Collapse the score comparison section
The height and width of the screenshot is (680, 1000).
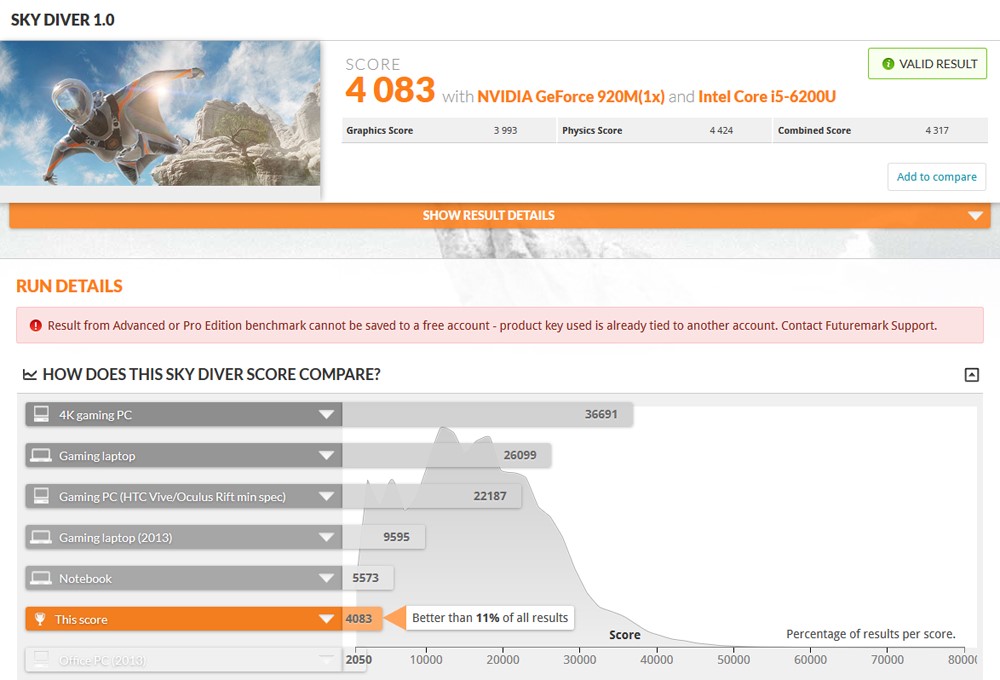point(971,374)
